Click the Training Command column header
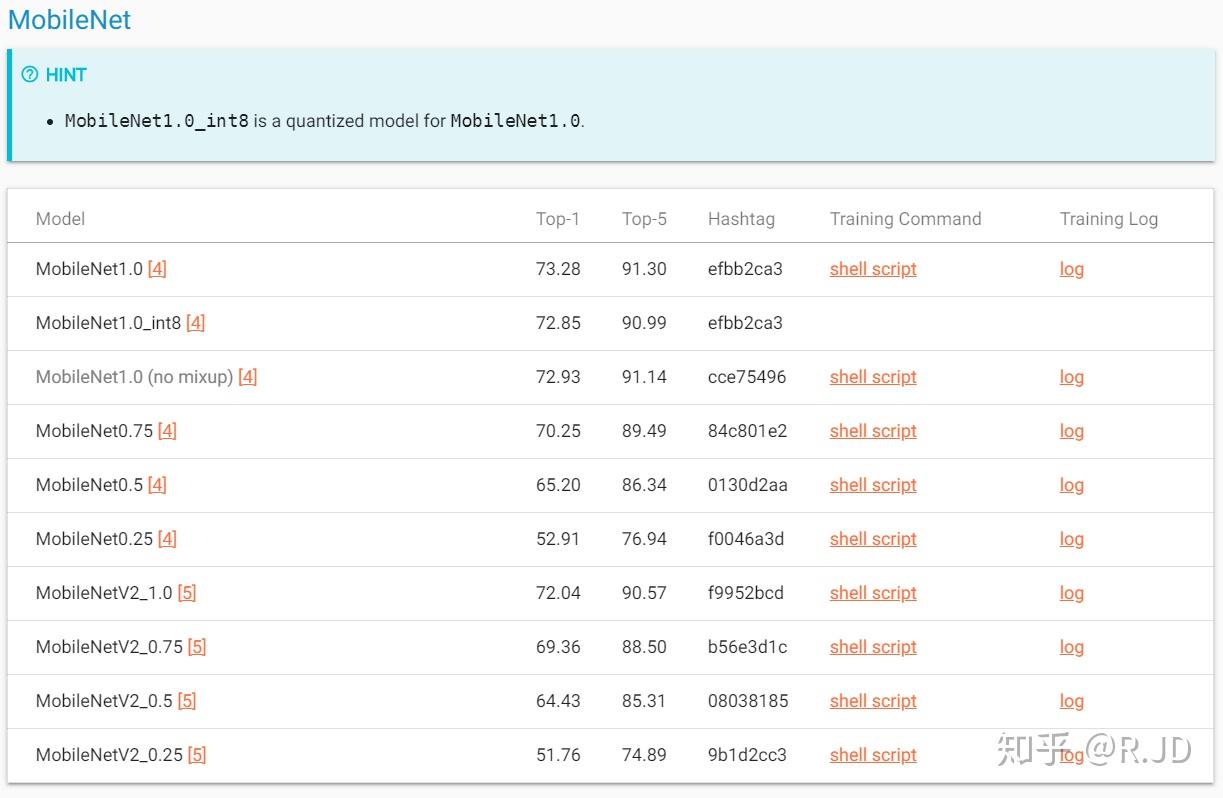The image size is (1223, 798). pos(905,219)
